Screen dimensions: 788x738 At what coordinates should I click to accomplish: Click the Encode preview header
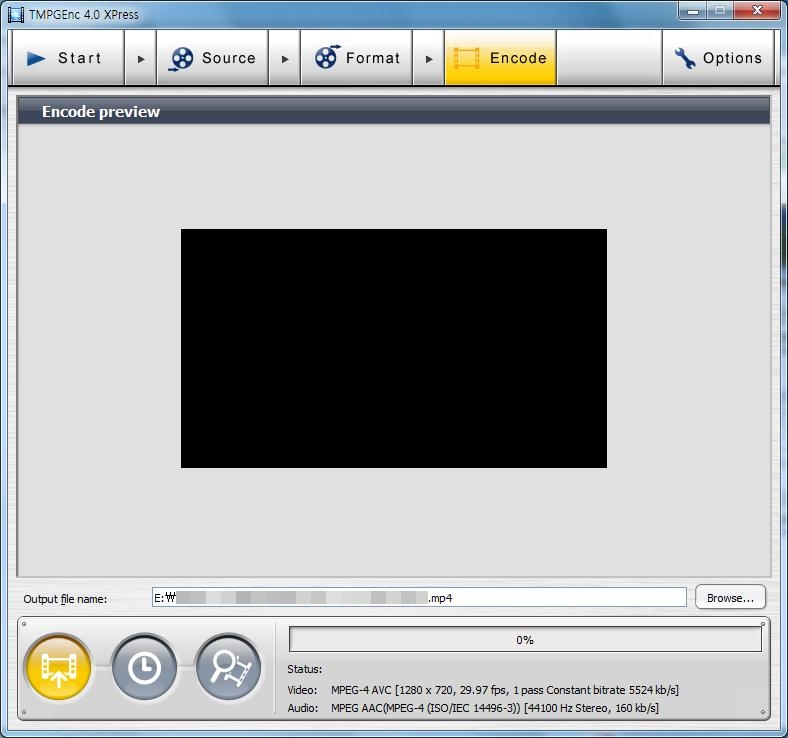tap(393, 111)
